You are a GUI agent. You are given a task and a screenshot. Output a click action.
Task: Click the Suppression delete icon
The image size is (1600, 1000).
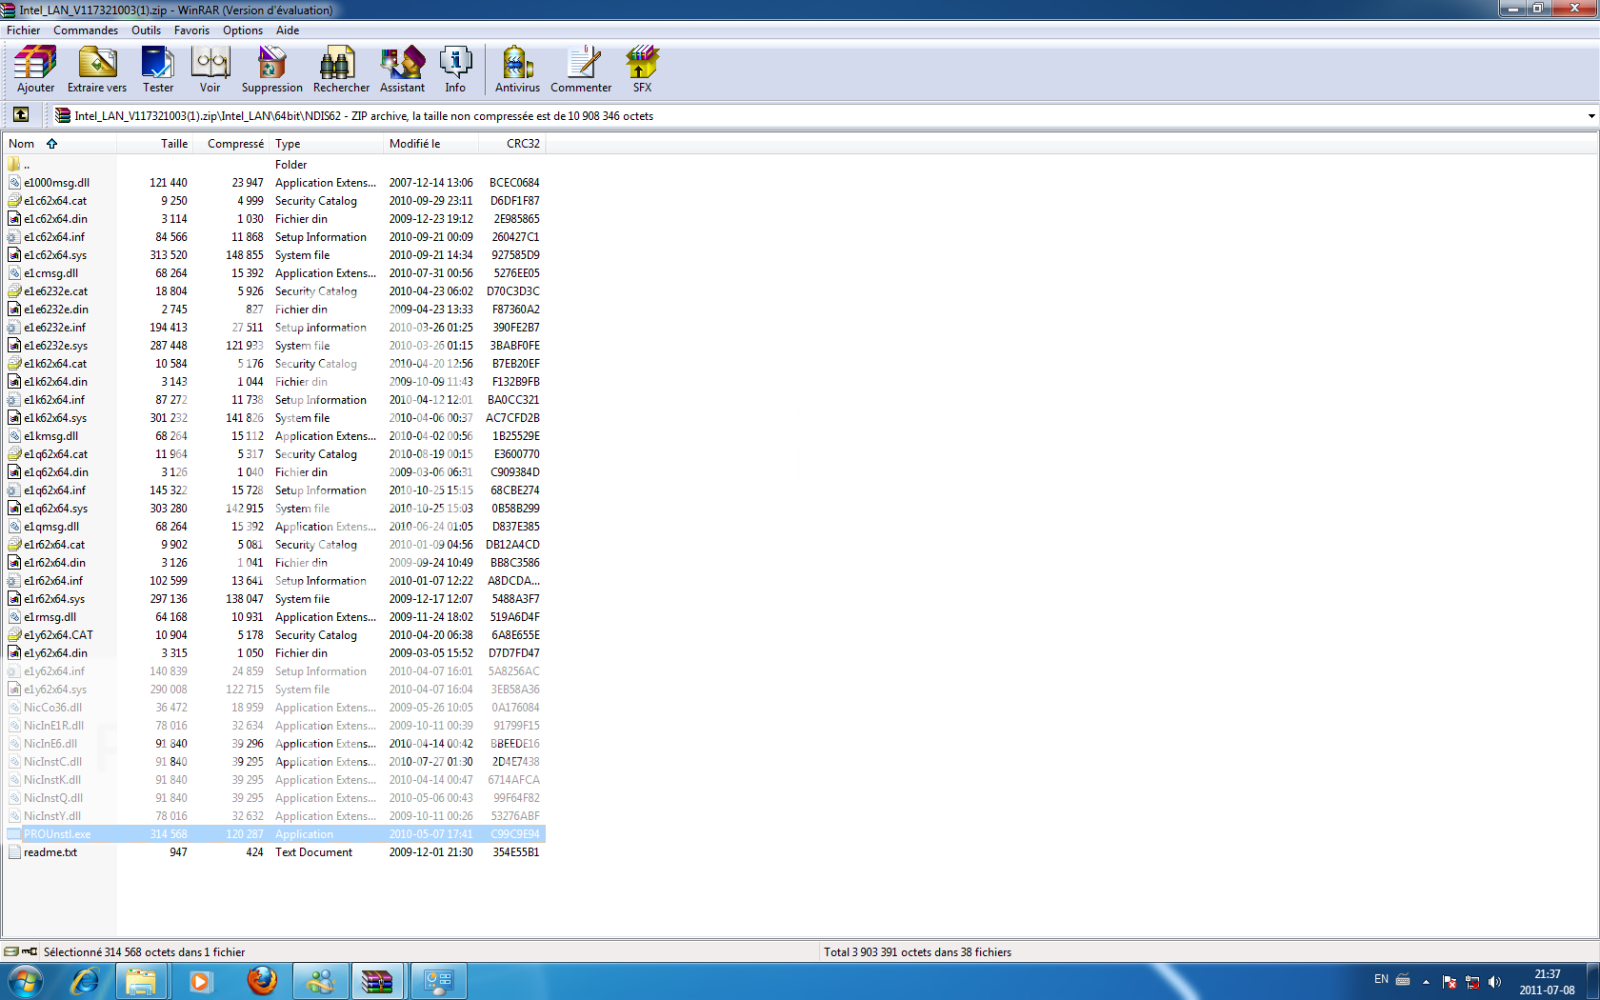(271, 69)
